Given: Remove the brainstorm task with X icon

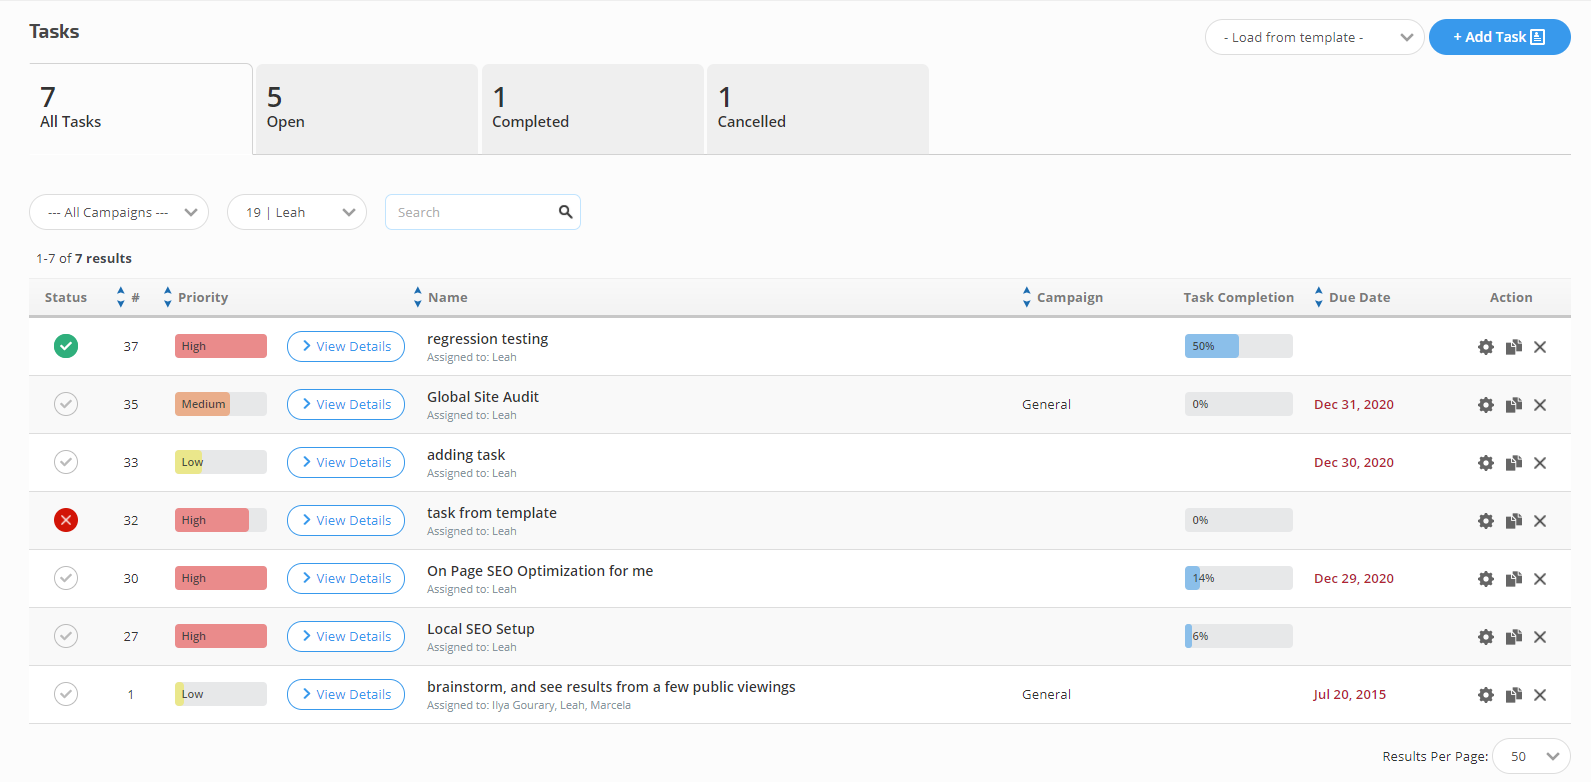Looking at the screenshot, I should click(x=1540, y=695).
